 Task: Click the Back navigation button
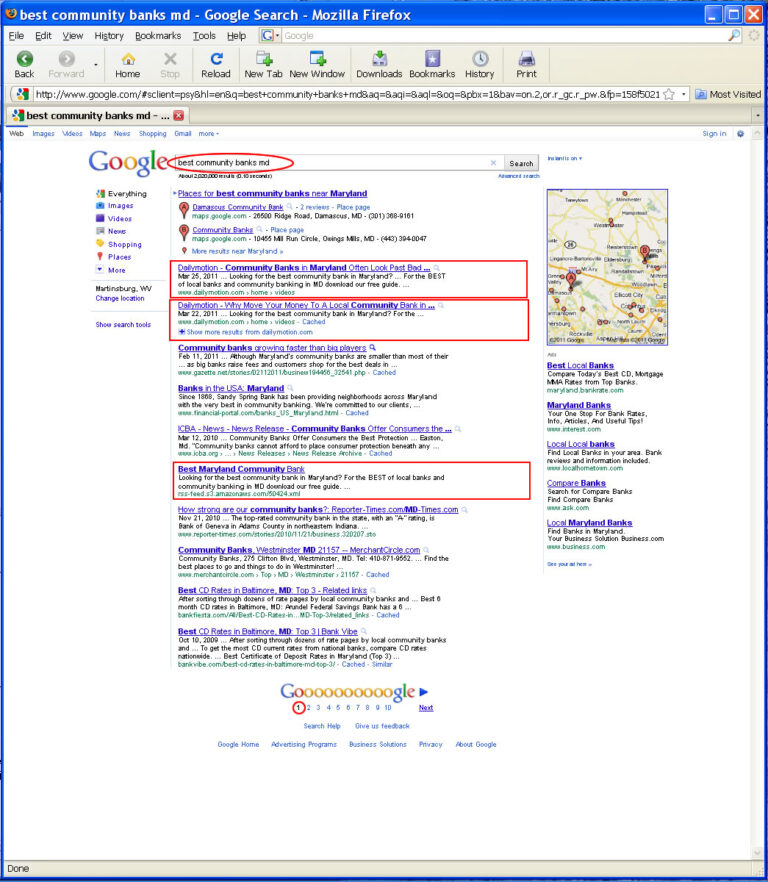coord(24,65)
